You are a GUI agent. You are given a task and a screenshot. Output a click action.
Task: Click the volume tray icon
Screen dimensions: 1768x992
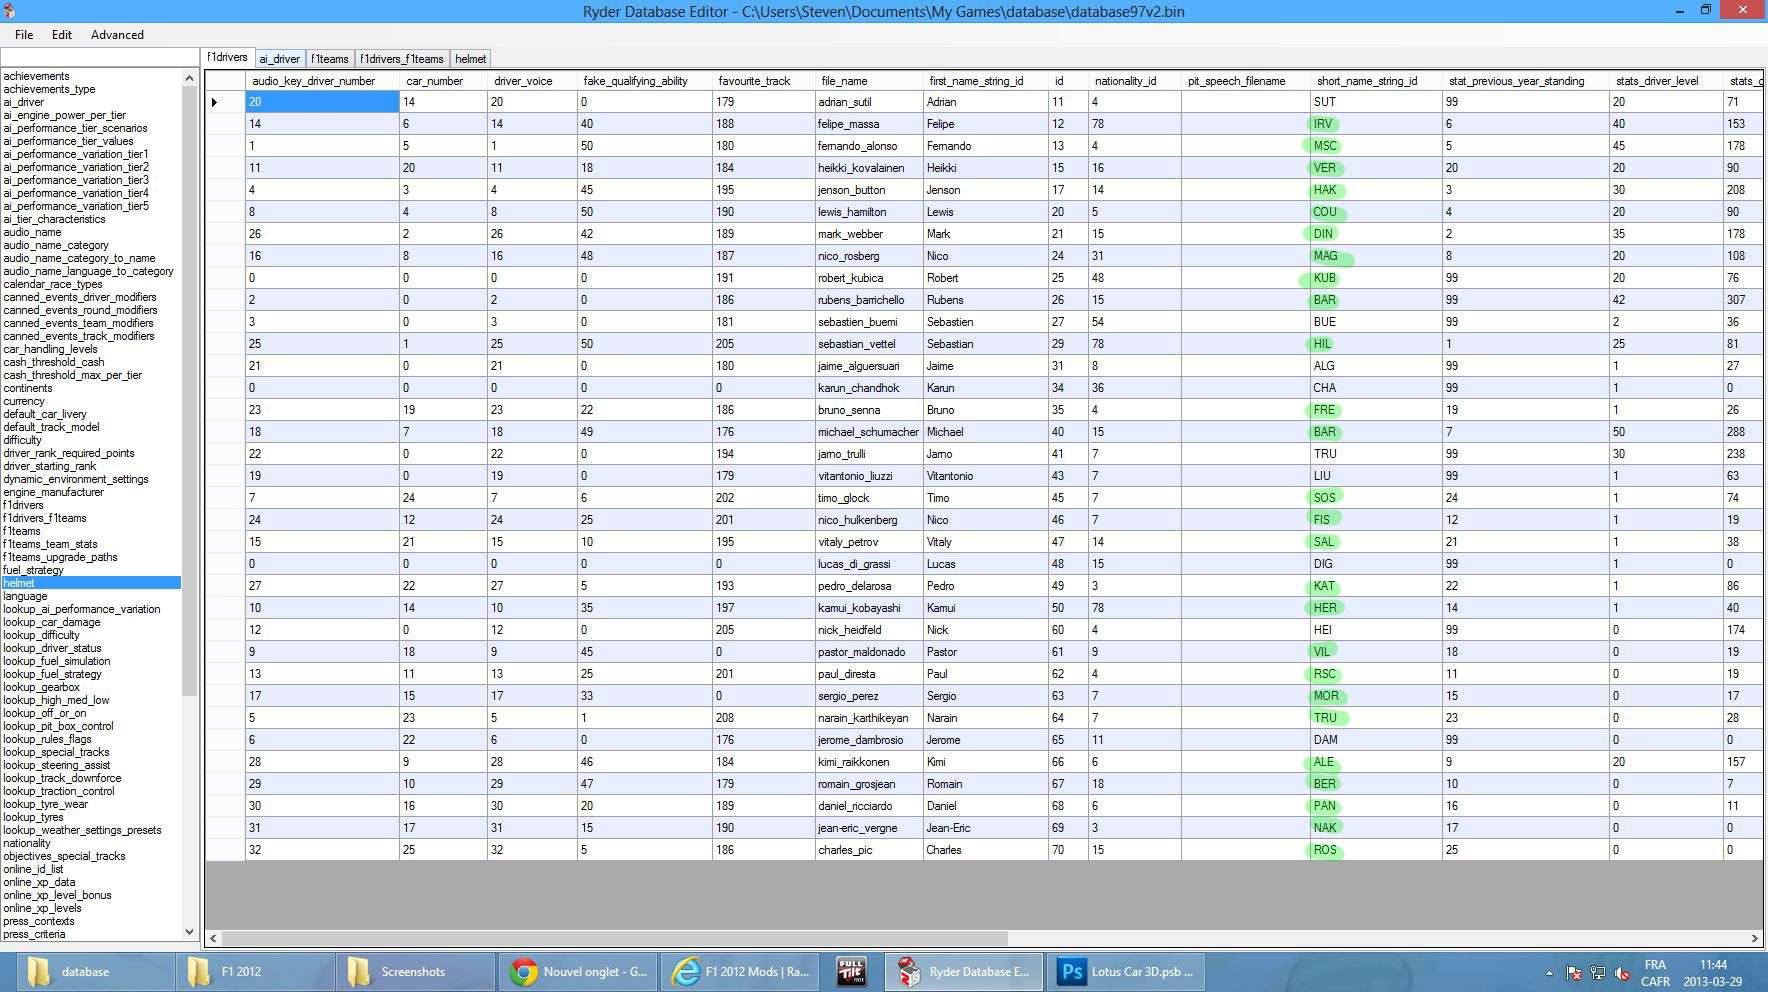point(1622,973)
